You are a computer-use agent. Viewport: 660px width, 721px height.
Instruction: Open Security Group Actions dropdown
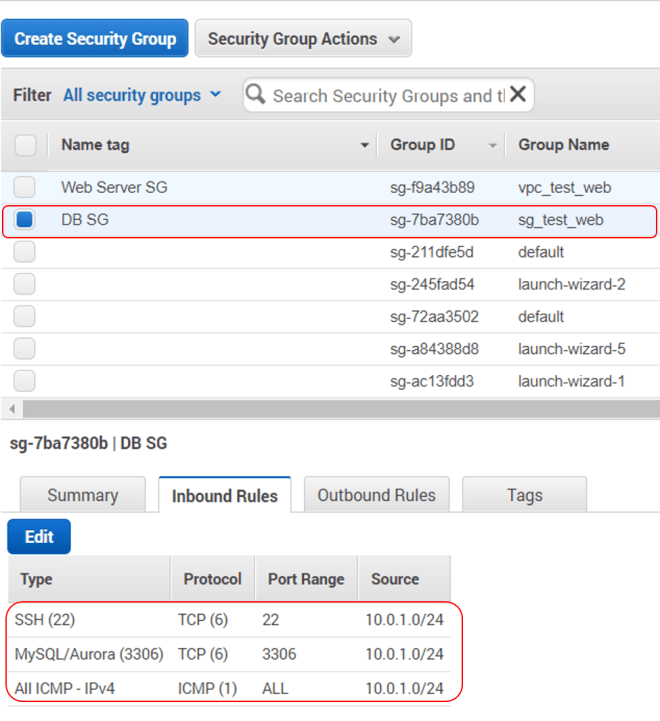pyautogui.click(x=303, y=39)
